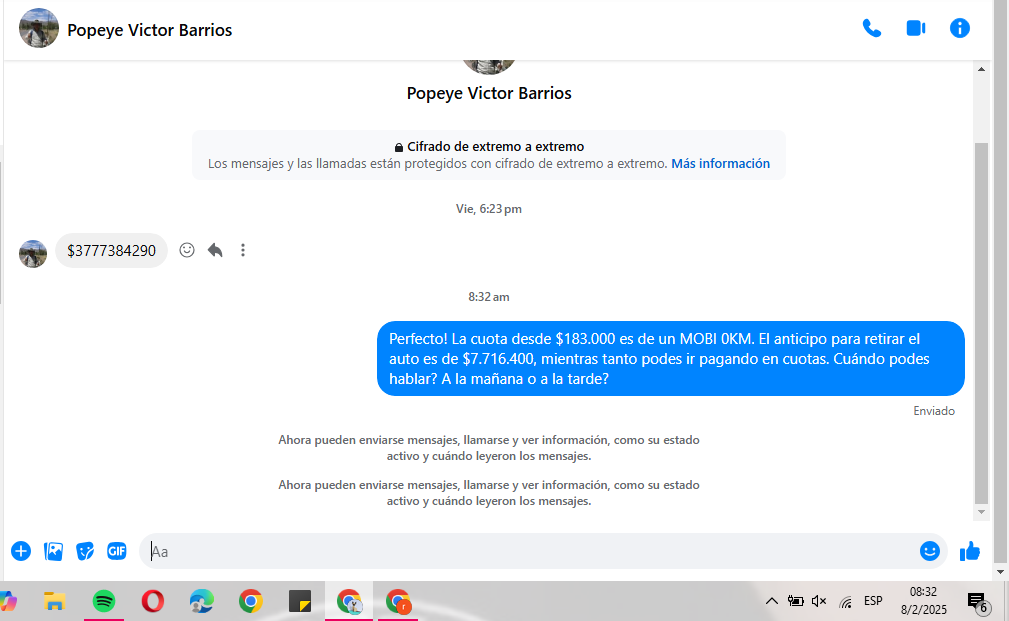
Task: Click the chat scrollbar down arrow
Action: 981,512
